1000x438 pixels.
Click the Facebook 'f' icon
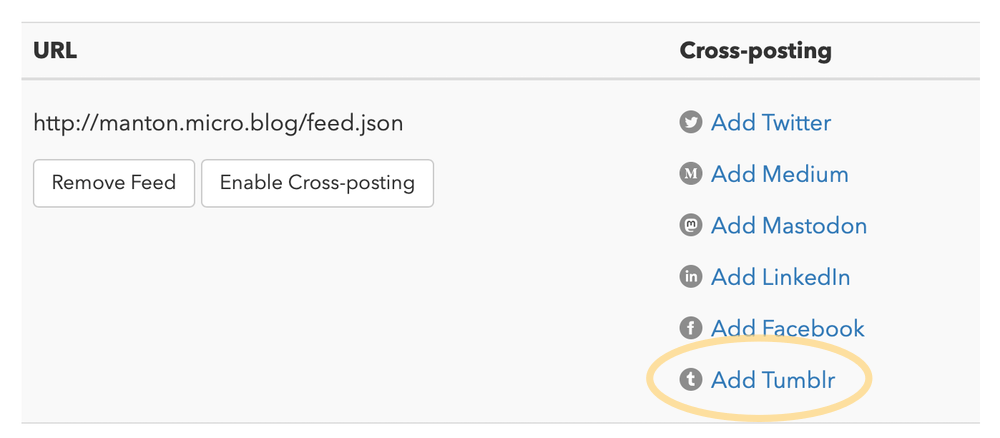point(690,328)
